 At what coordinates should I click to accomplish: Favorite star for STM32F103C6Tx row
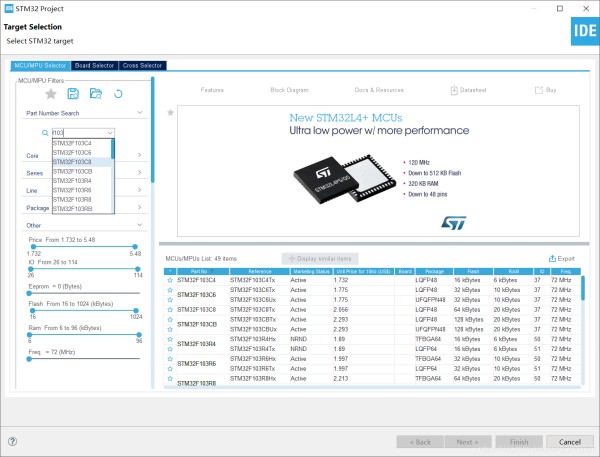[x=170, y=290]
